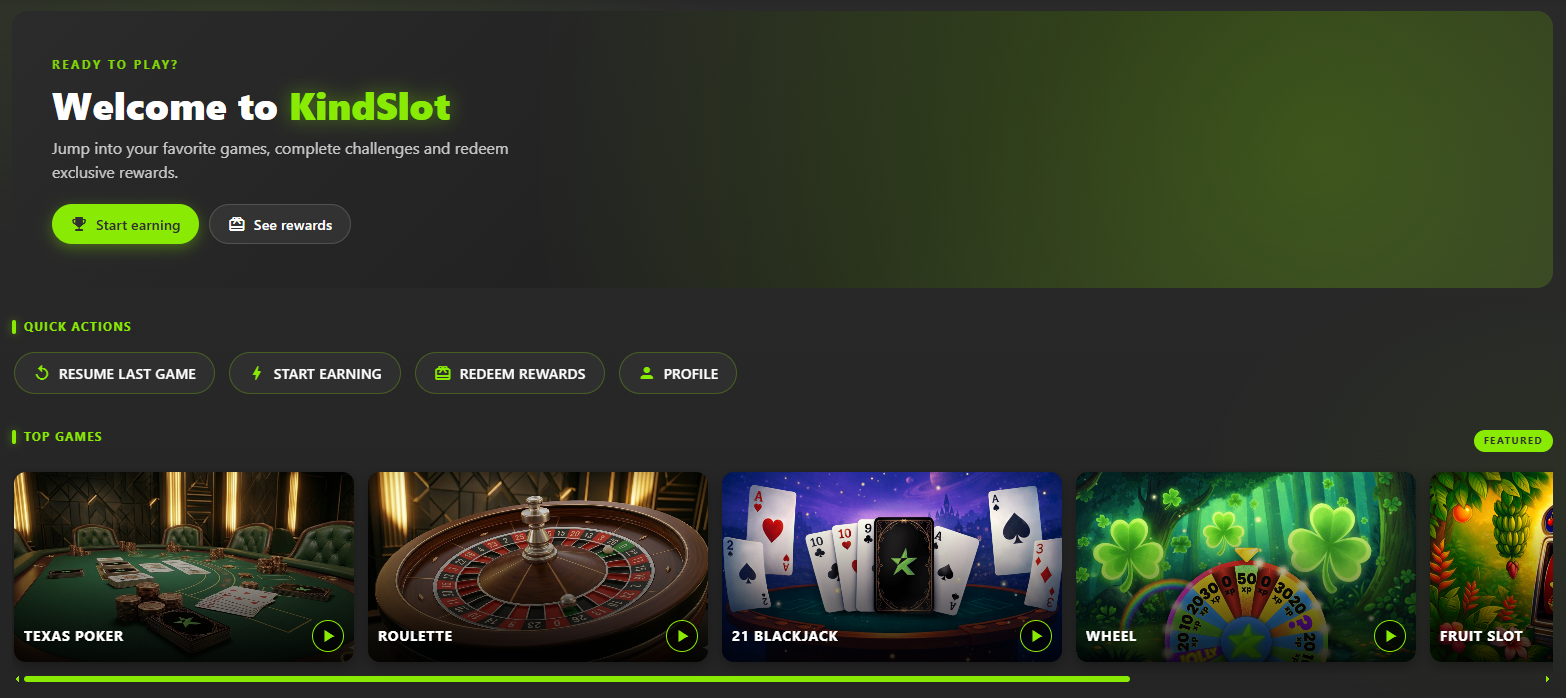The image size is (1566, 698).
Task: Choose the Redeem Rewards quick action
Action: click(x=510, y=373)
